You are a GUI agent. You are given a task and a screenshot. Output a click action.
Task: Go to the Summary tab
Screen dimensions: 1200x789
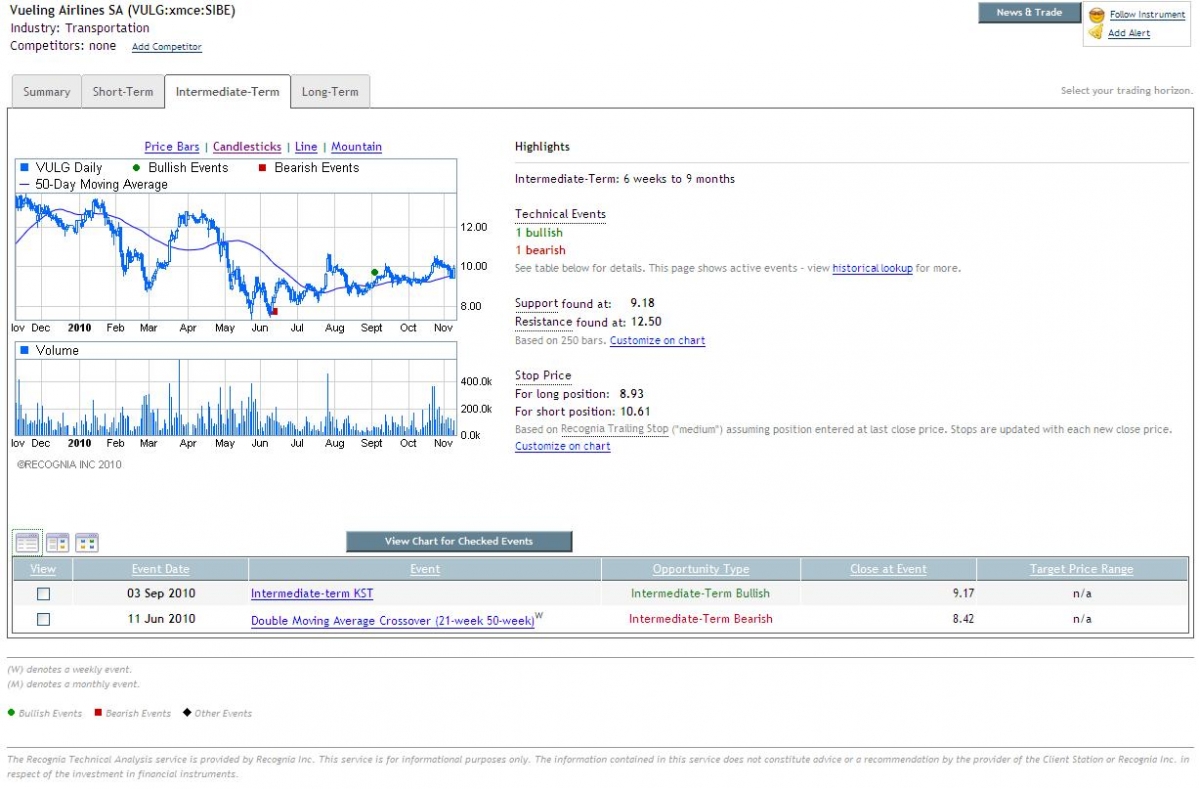47,92
